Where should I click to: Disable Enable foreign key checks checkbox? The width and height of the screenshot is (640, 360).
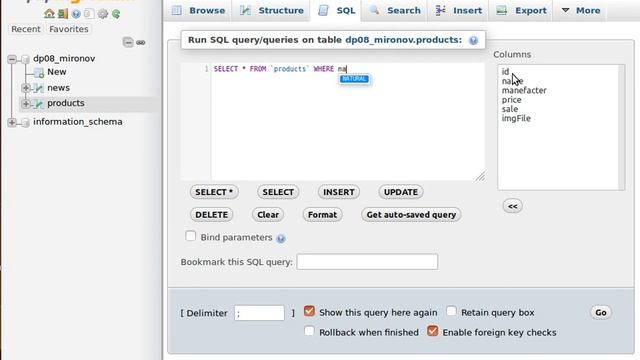[432, 331]
